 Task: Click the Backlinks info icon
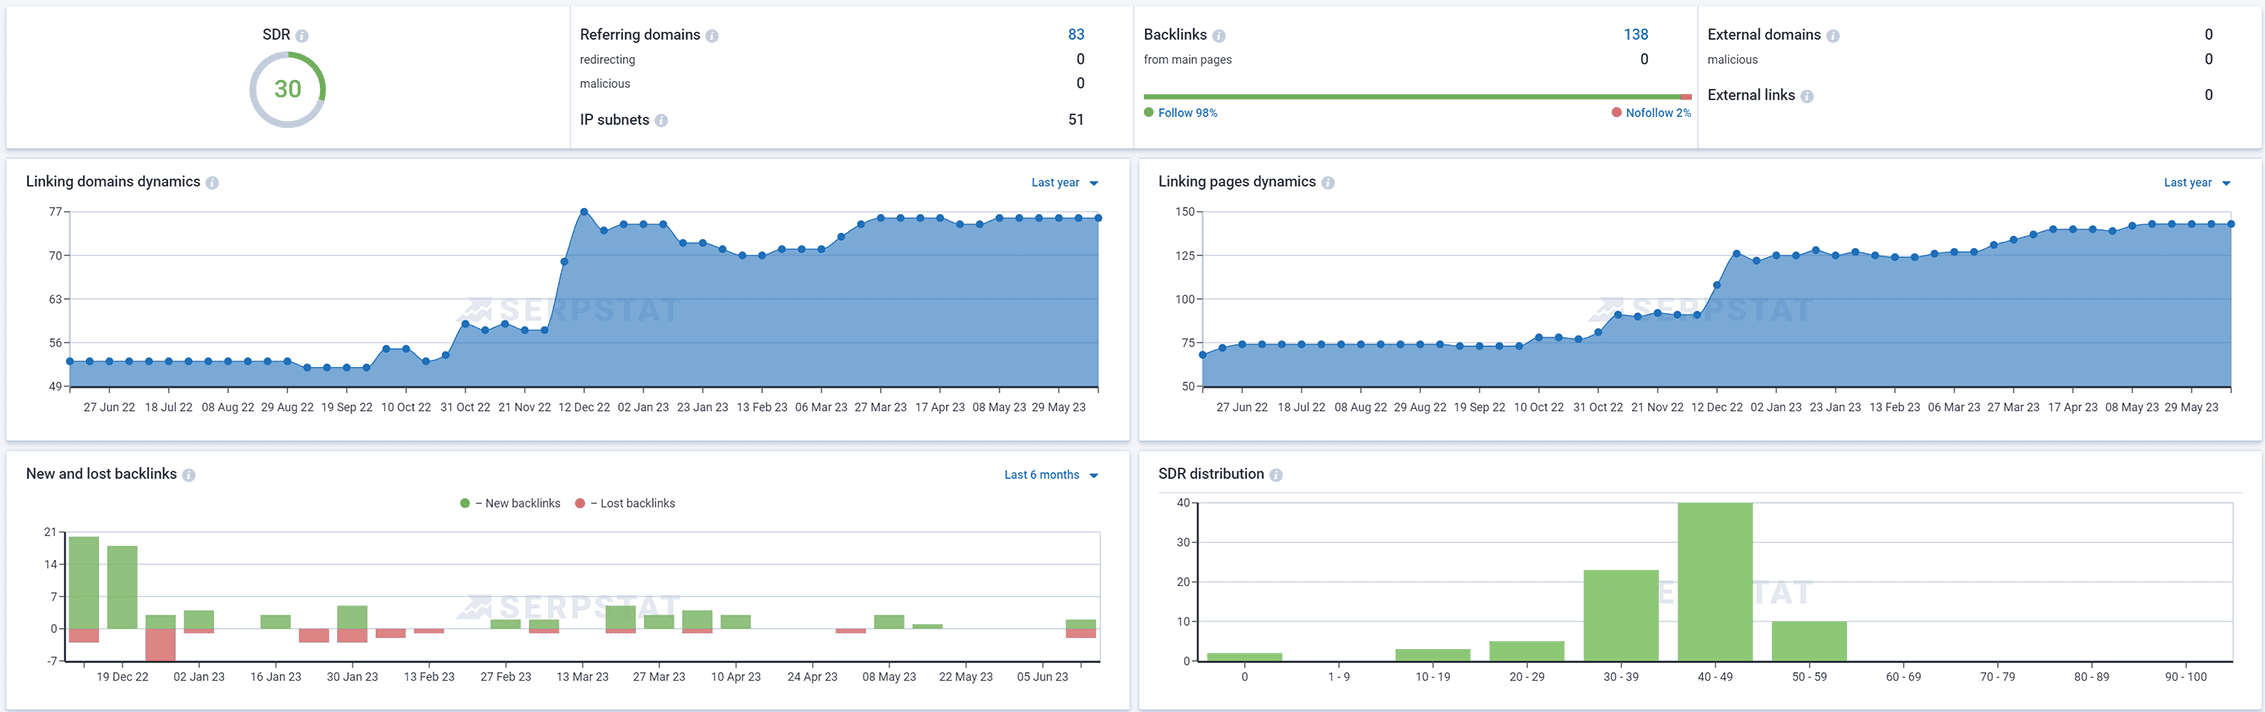tap(1219, 36)
